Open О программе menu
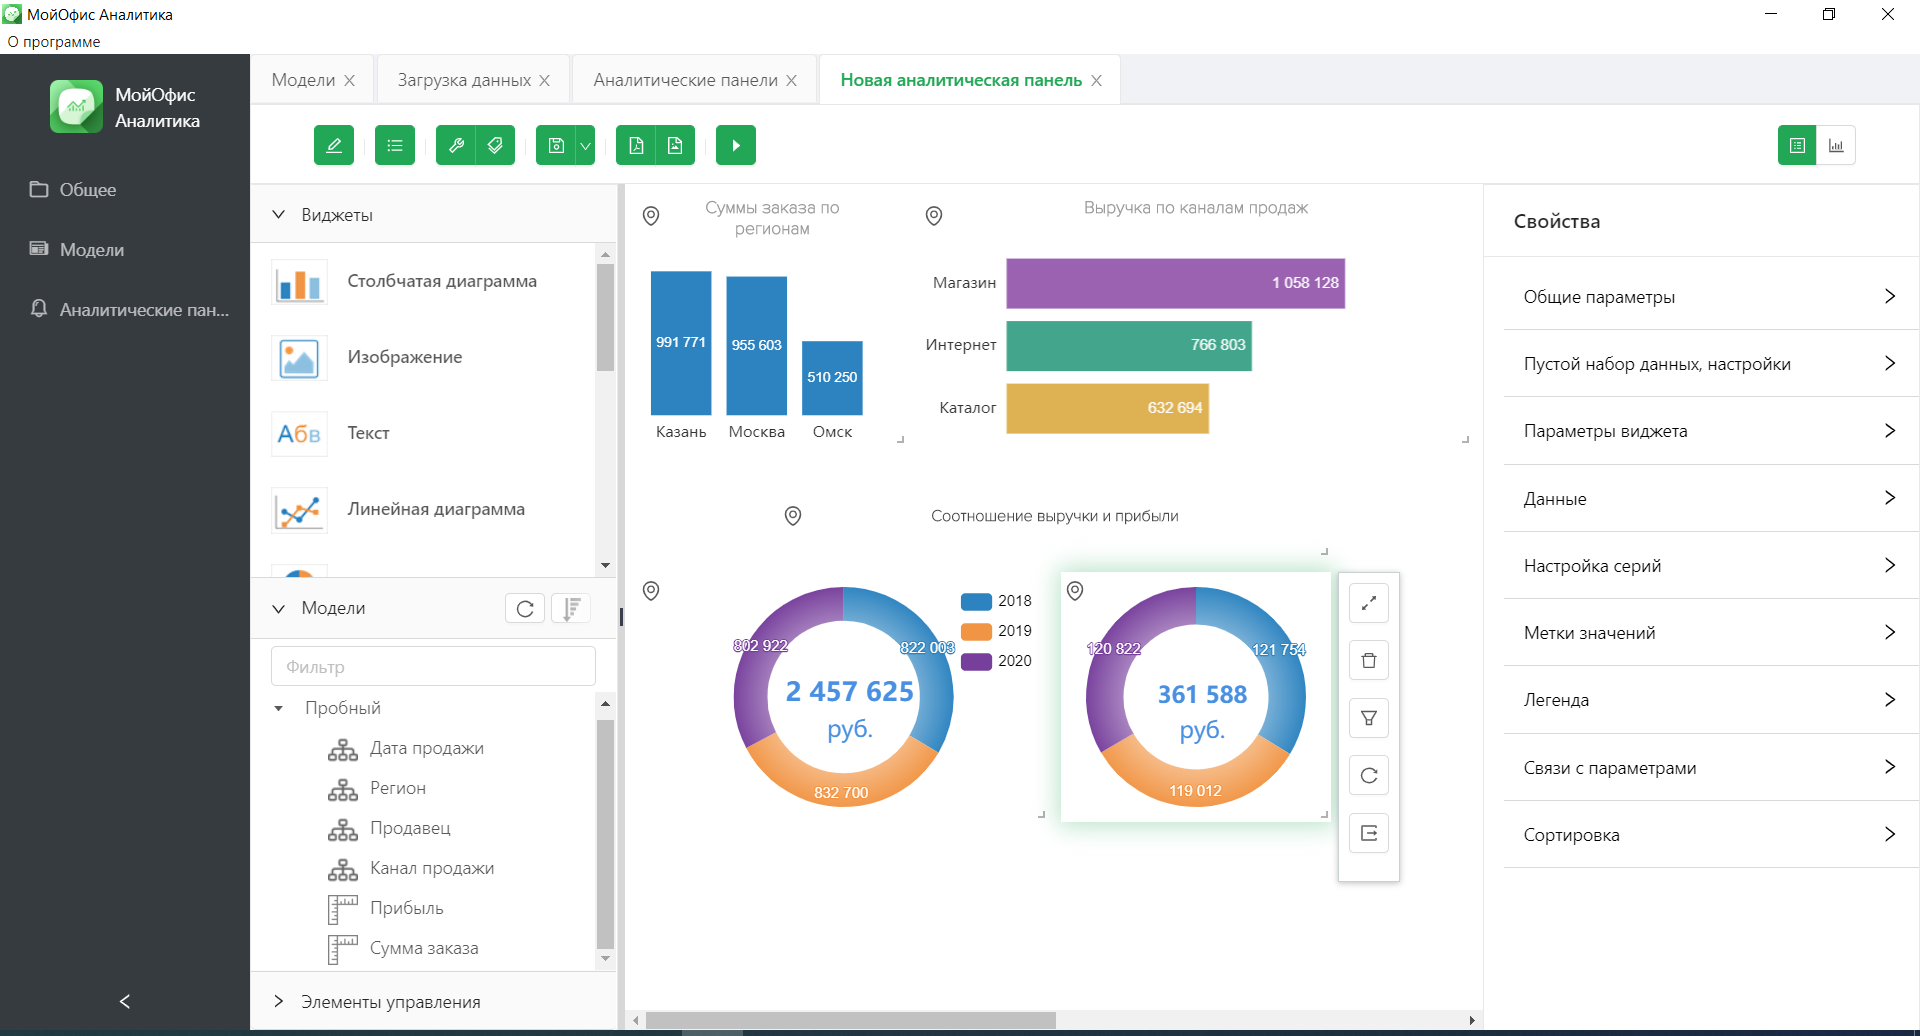 click(54, 42)
